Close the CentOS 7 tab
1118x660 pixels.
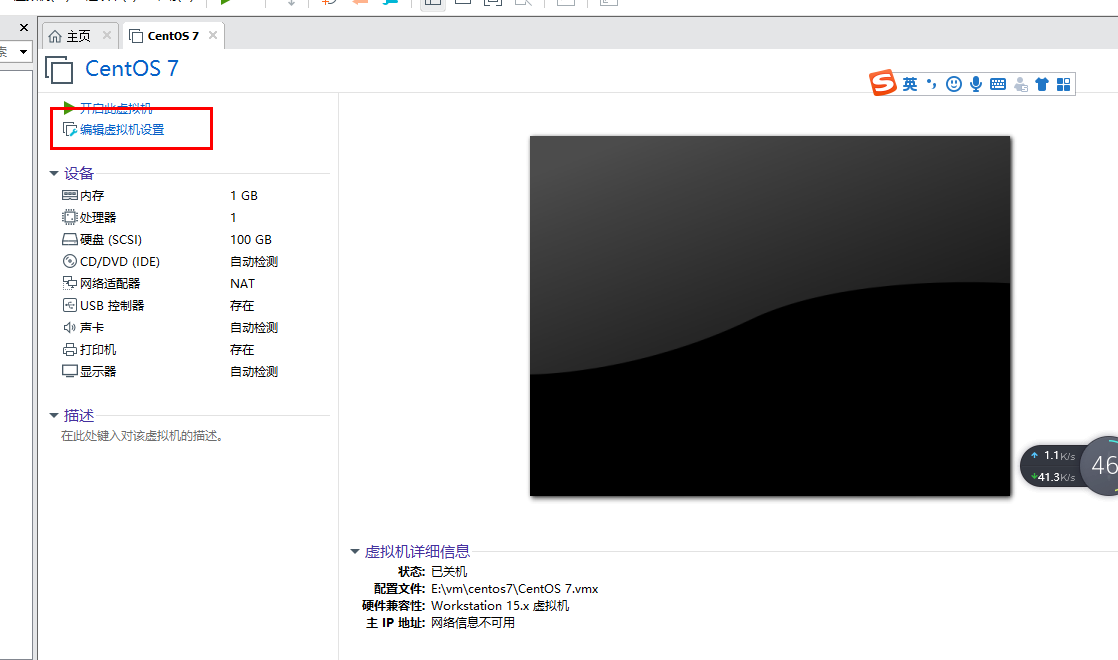(212, 35)
